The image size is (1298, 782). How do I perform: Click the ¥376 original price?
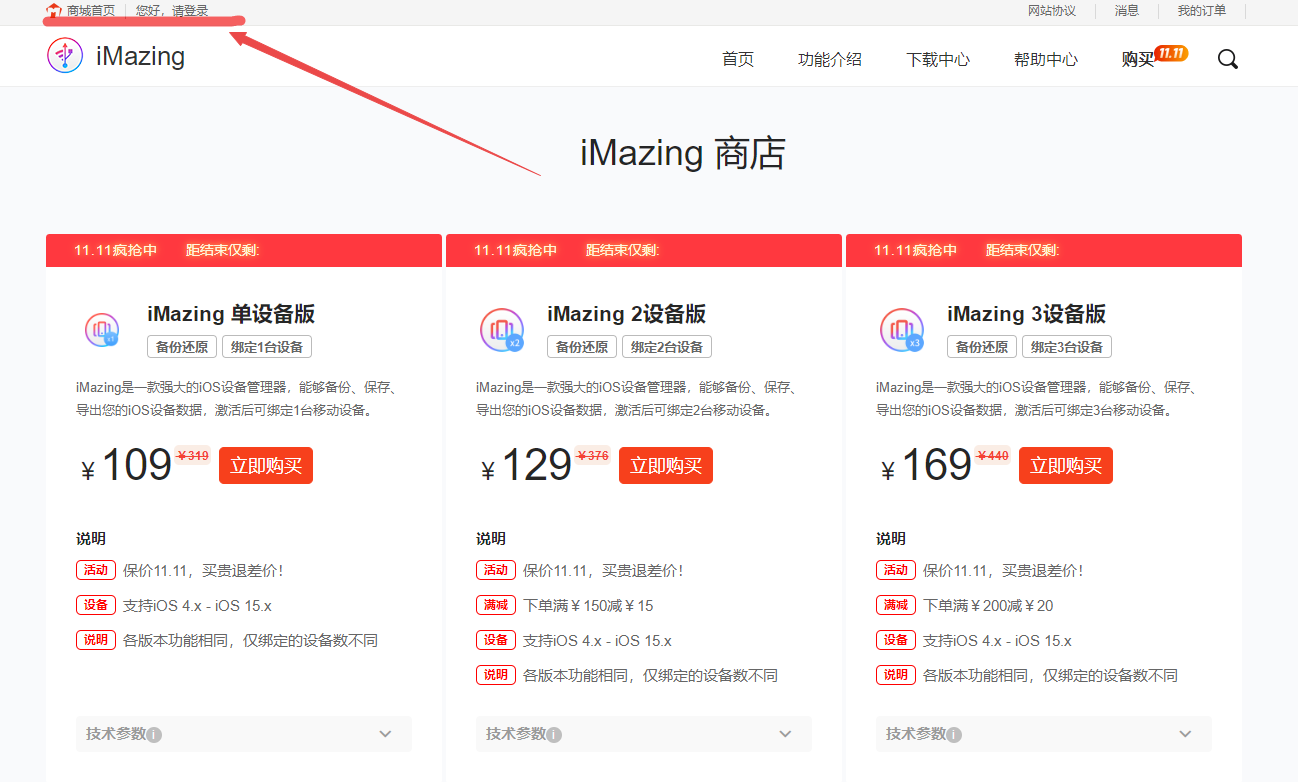click(x=592, y=456)
